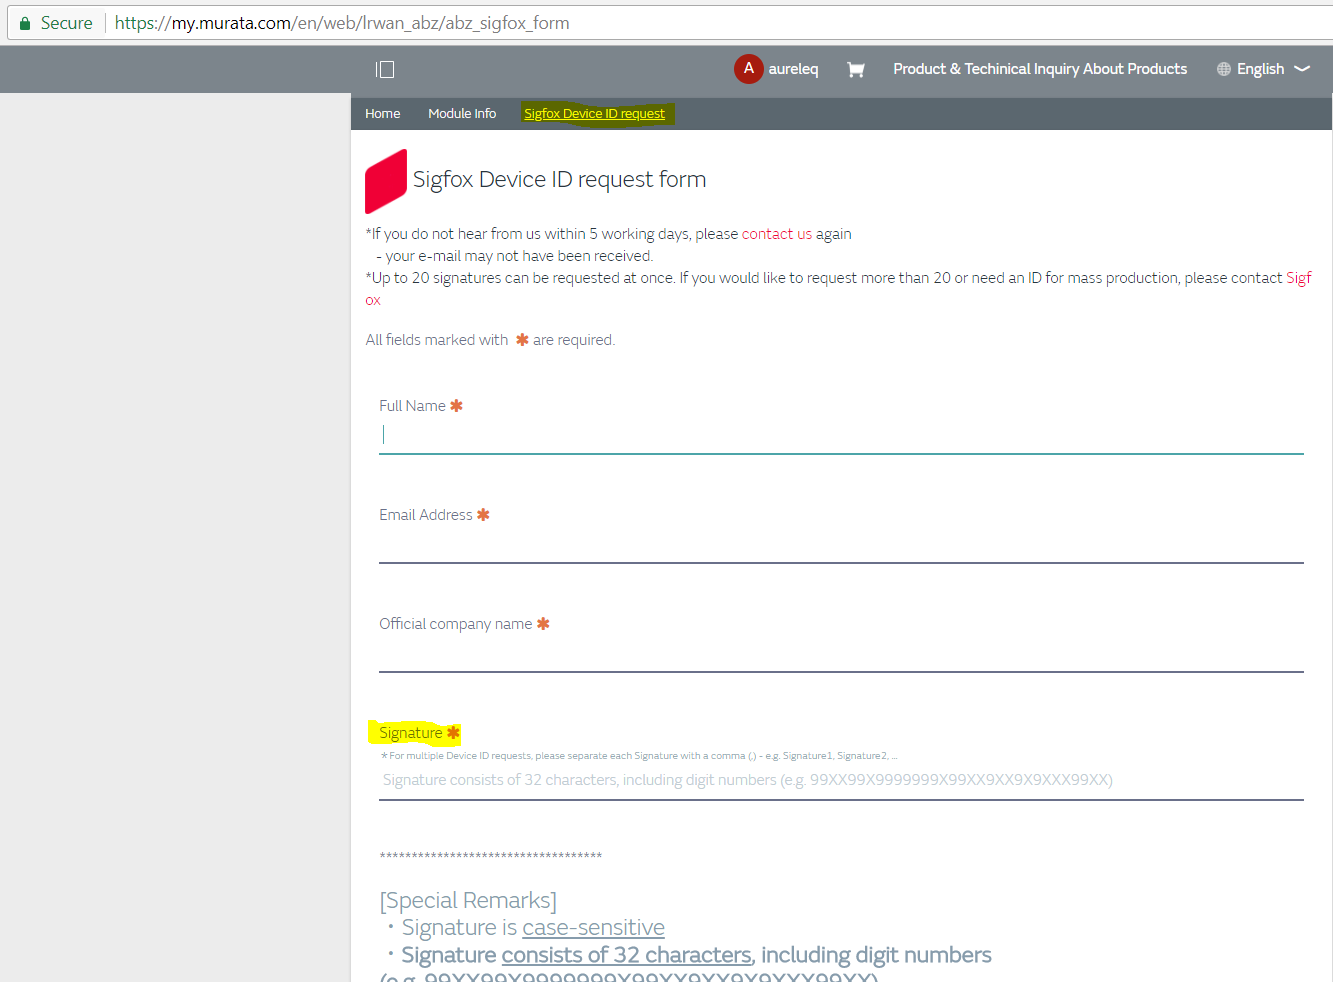Go to Home menu item
Viewport: 1333px width, 982px height.
point(382,114)
